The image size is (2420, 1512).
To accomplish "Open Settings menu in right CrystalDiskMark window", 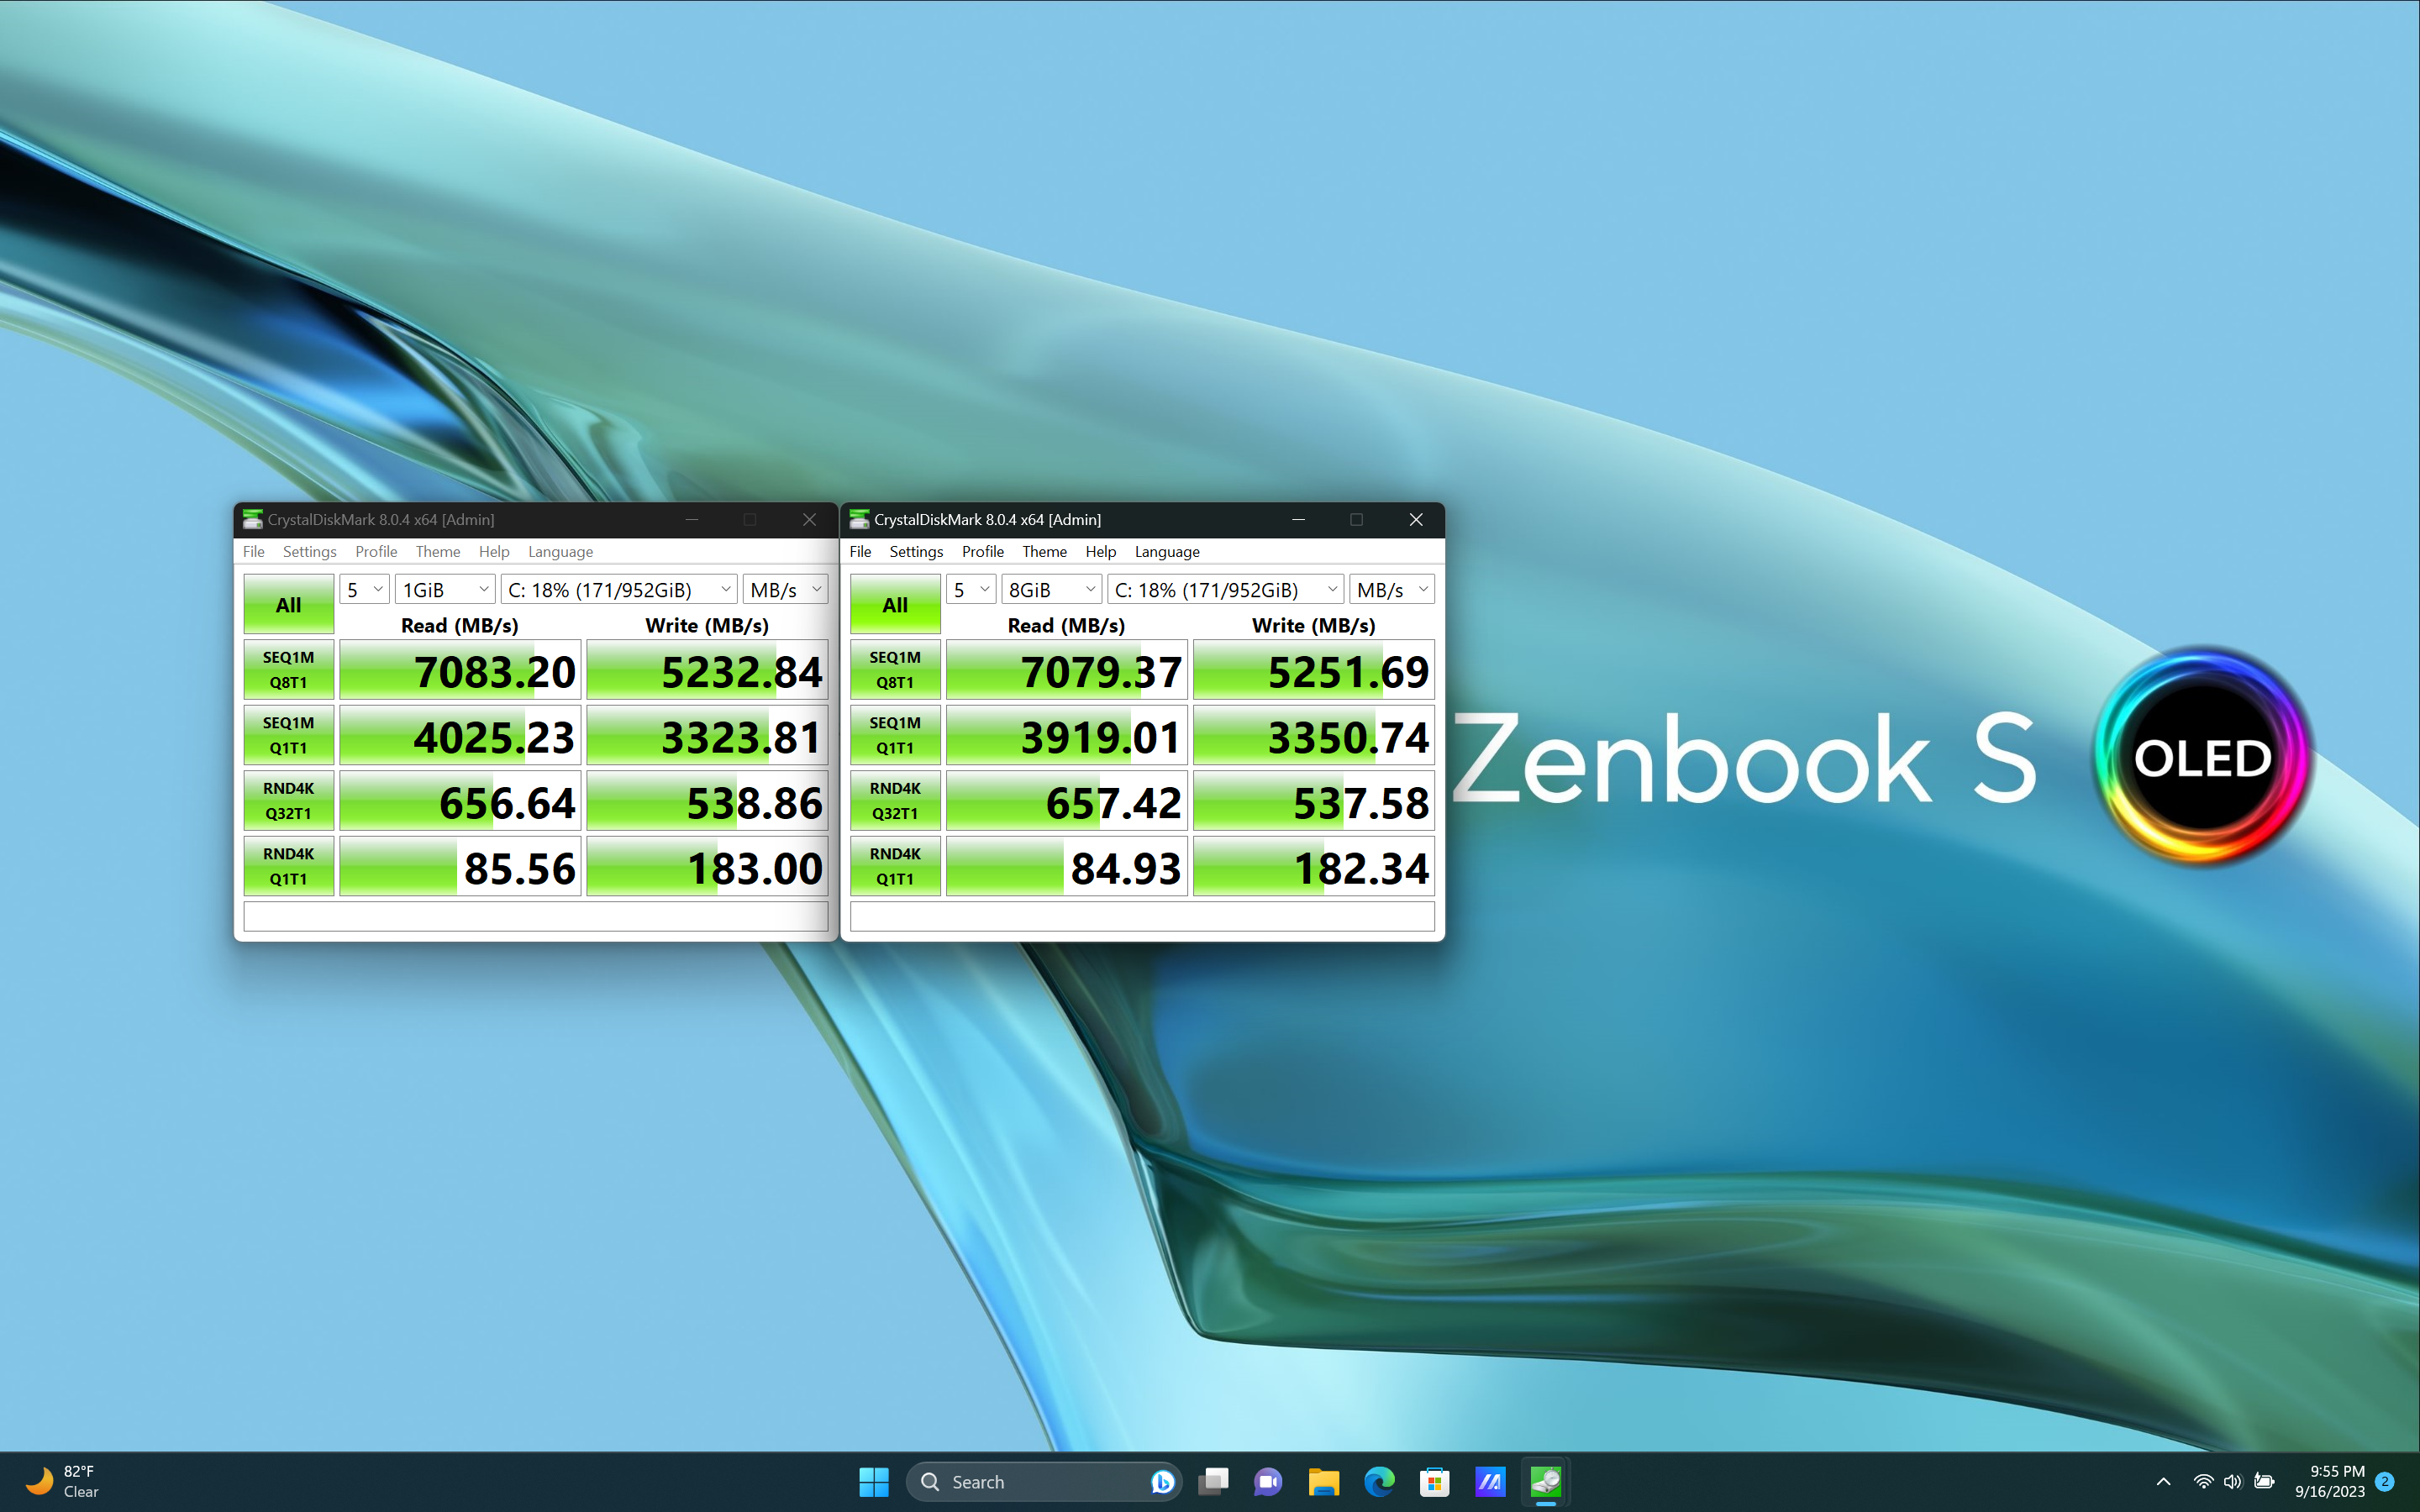I will (x=915, y=552).
